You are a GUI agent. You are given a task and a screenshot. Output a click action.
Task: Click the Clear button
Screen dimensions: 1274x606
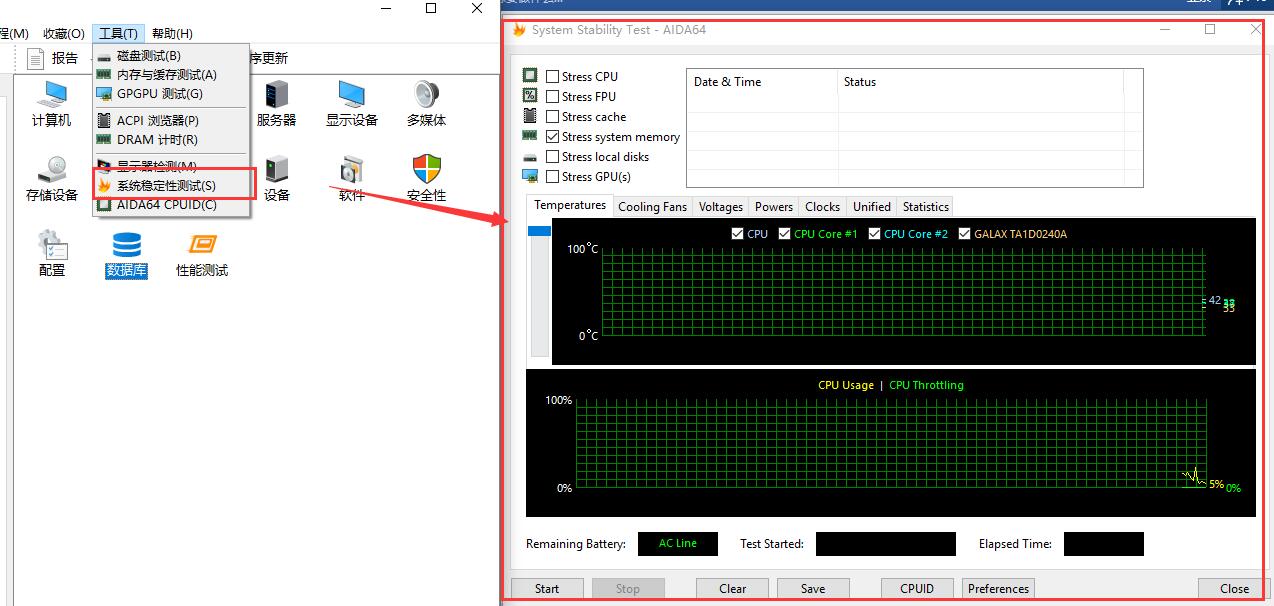[x=733, y=588]
